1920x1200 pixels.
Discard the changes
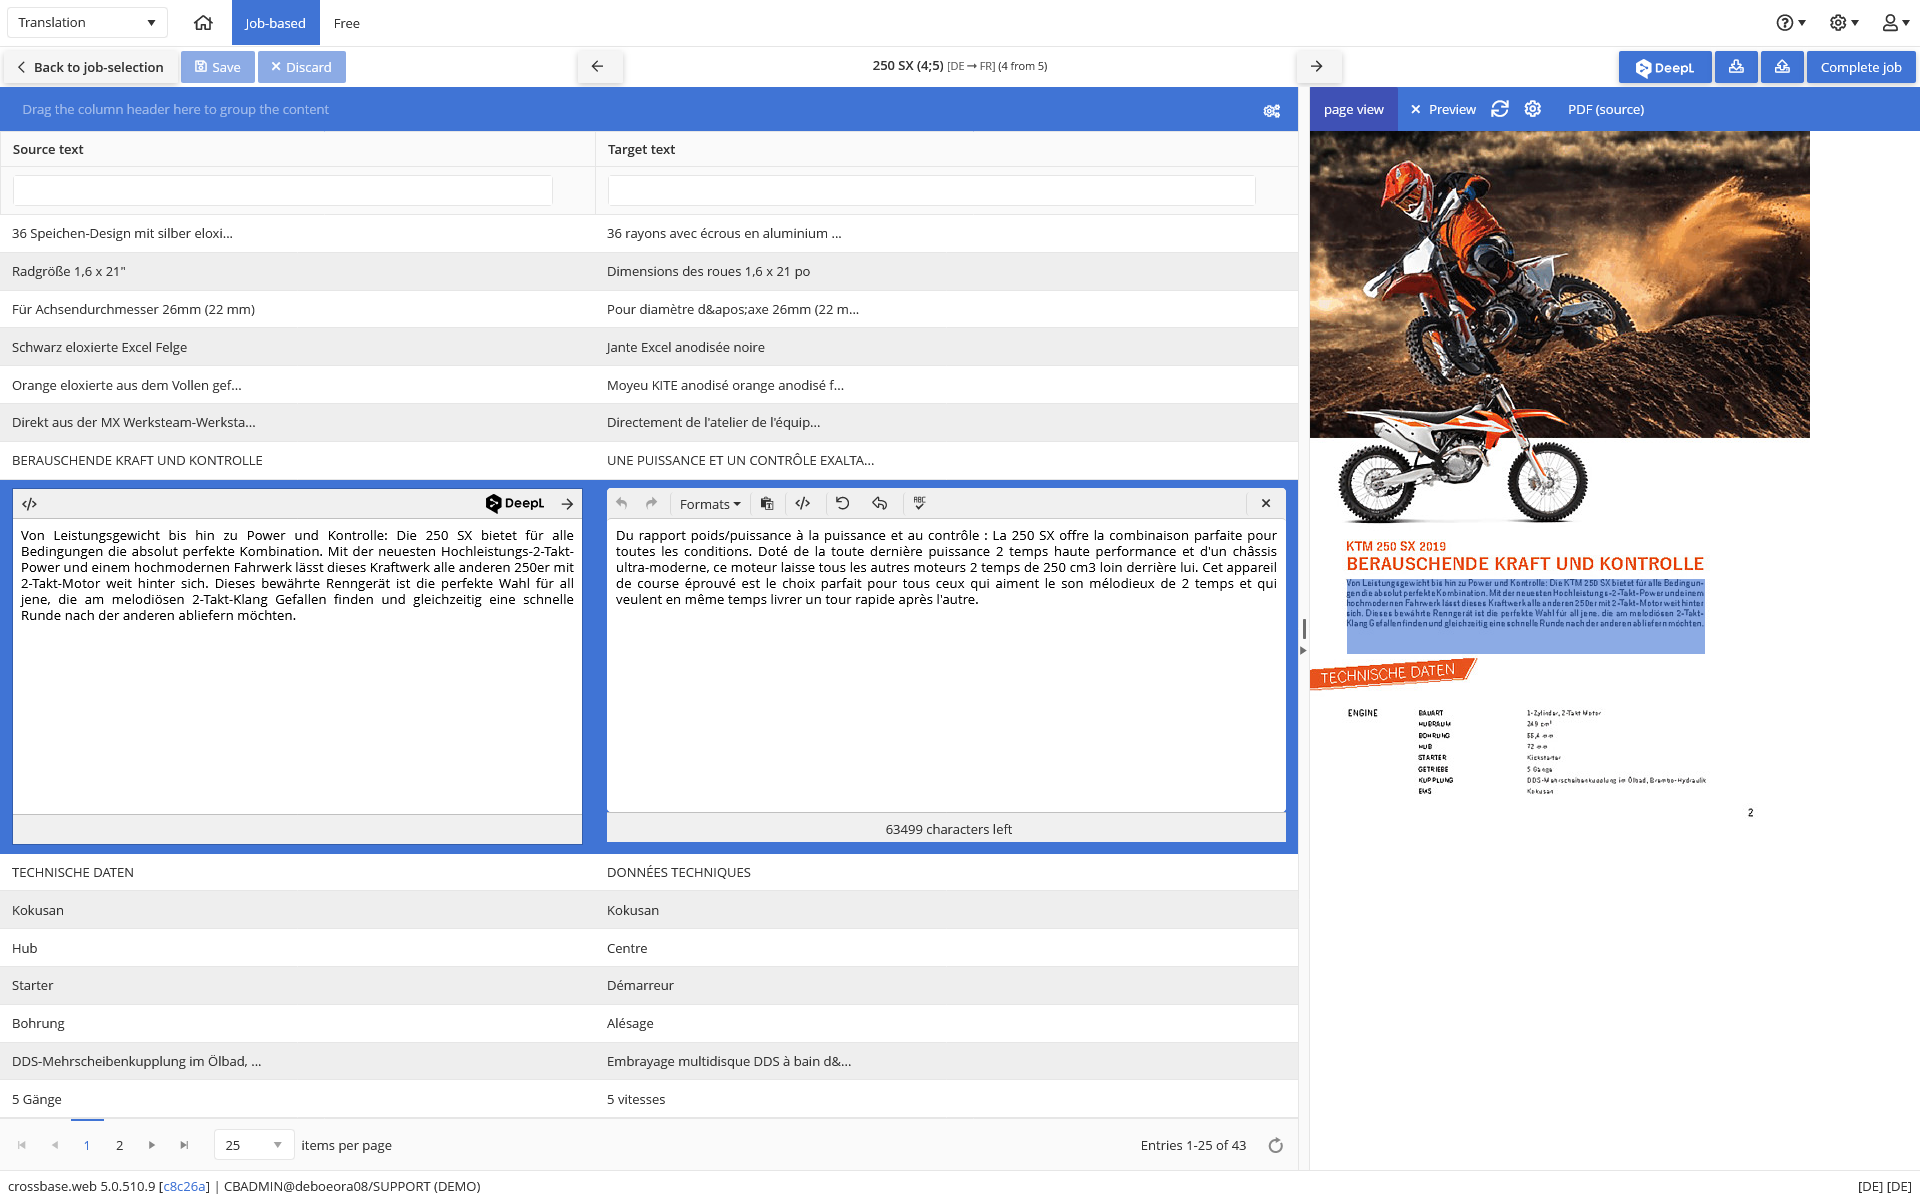click(301, 67)
